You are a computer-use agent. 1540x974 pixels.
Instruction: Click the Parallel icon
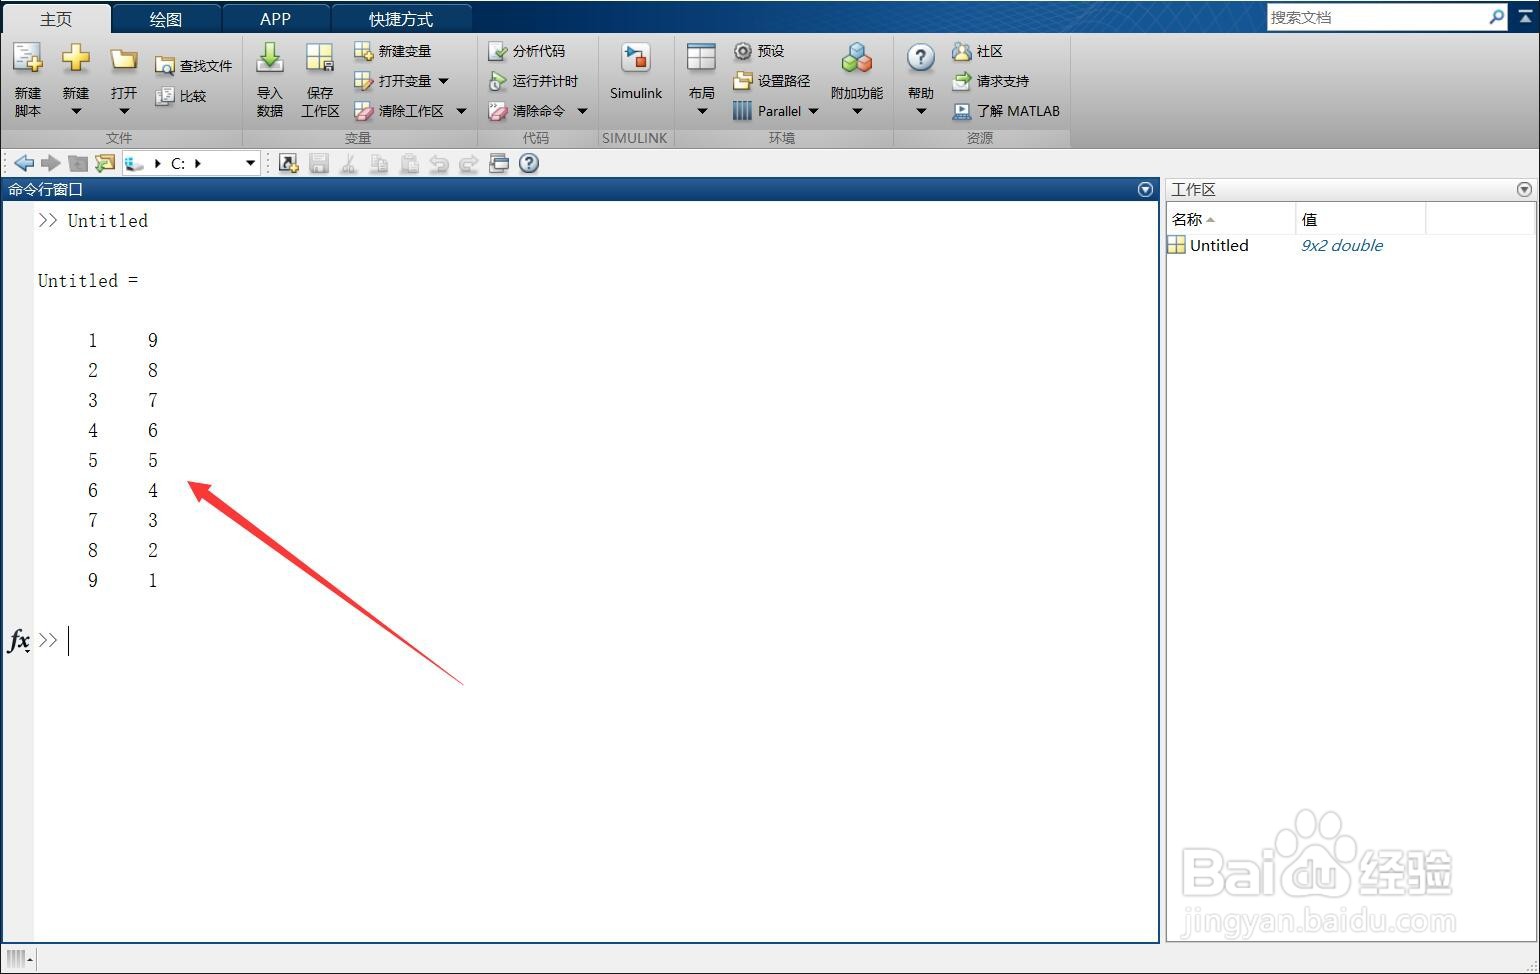coord(742,111)
